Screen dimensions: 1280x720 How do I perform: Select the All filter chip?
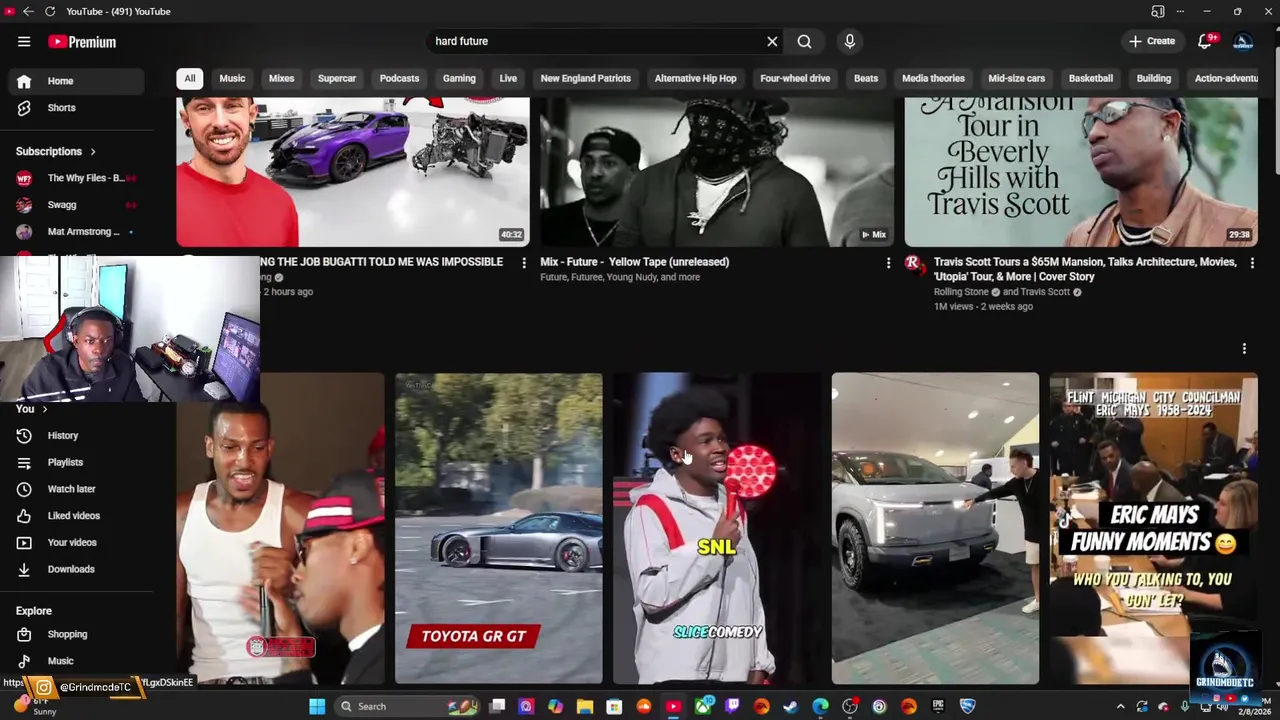(x=189, y=78)
